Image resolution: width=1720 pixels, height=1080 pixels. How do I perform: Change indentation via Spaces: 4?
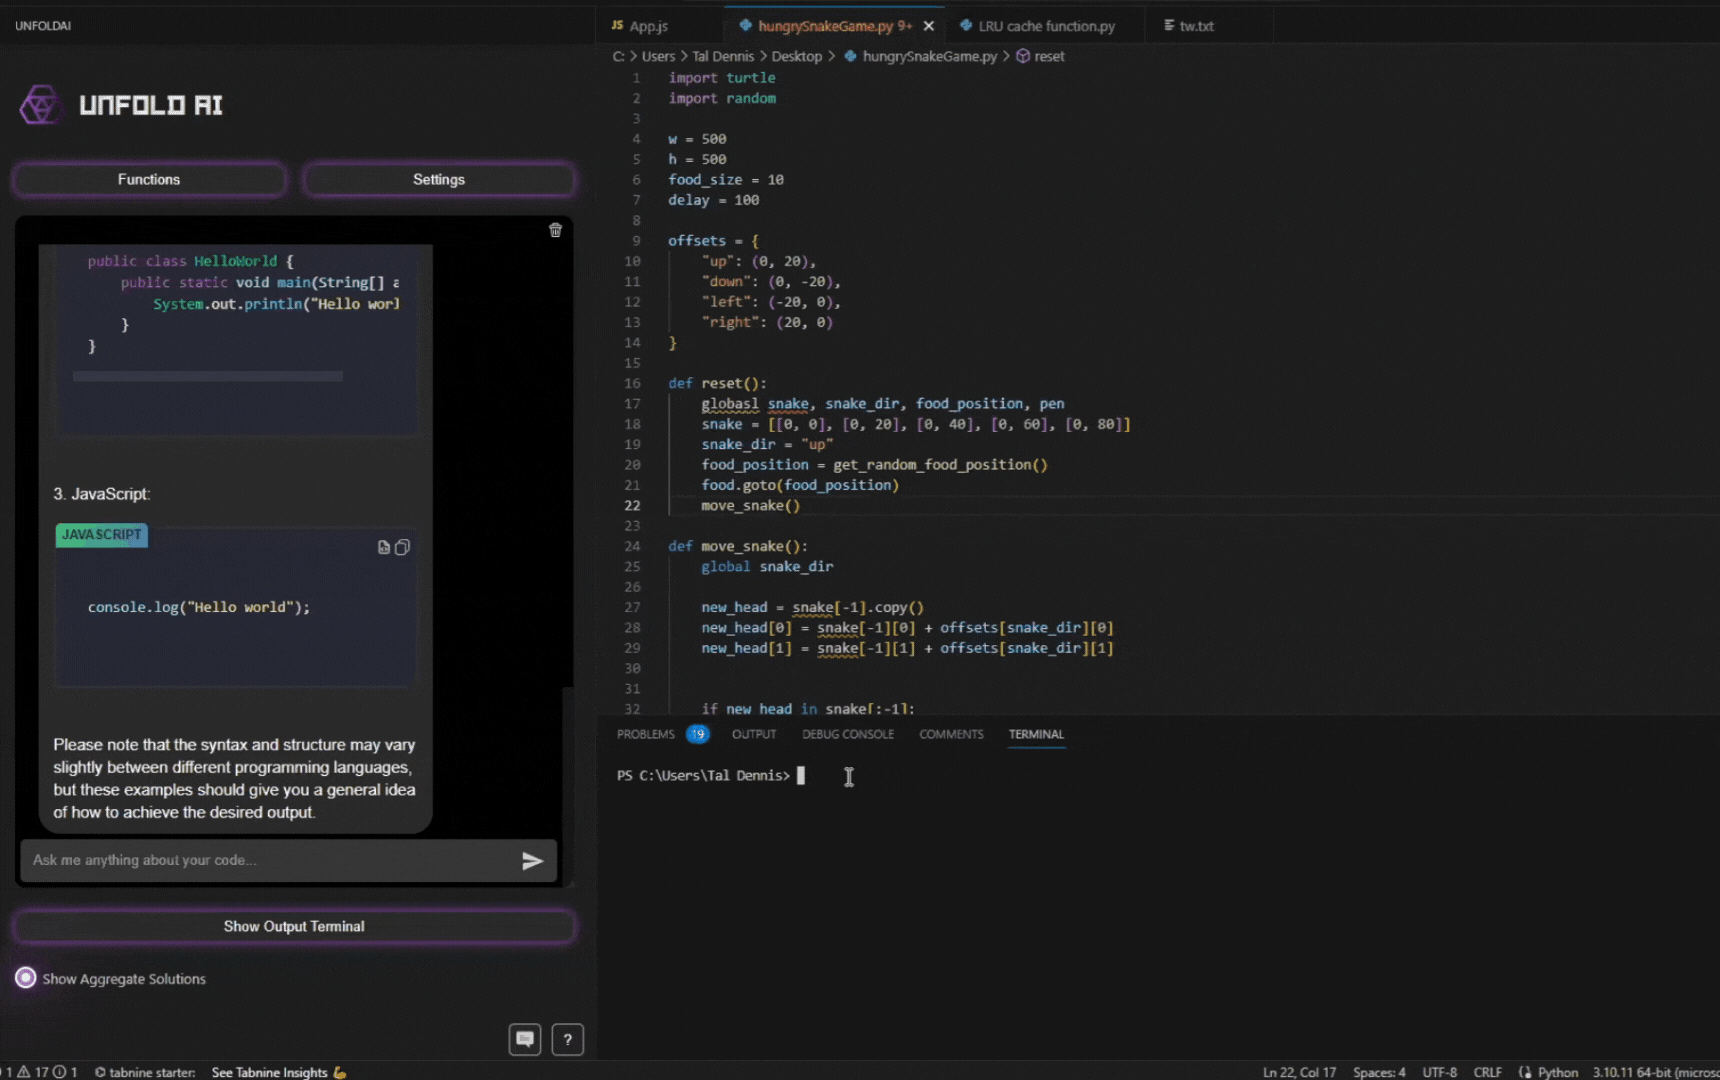[1379, 1072]
